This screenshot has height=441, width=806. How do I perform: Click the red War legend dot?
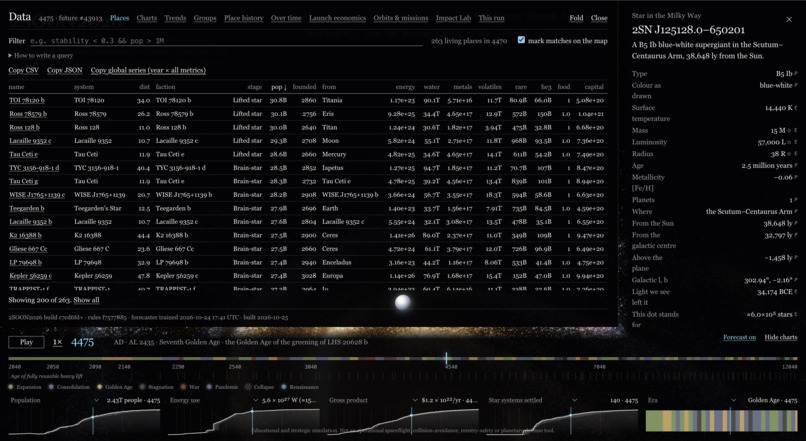point(183,387)
